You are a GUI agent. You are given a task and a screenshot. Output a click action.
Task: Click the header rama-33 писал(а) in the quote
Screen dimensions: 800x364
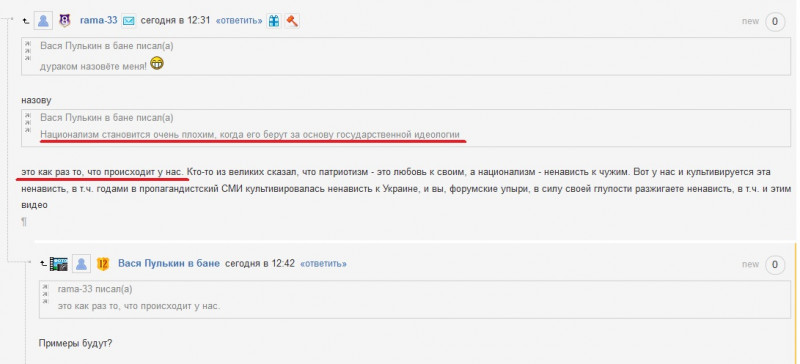(x=95, y=289)
